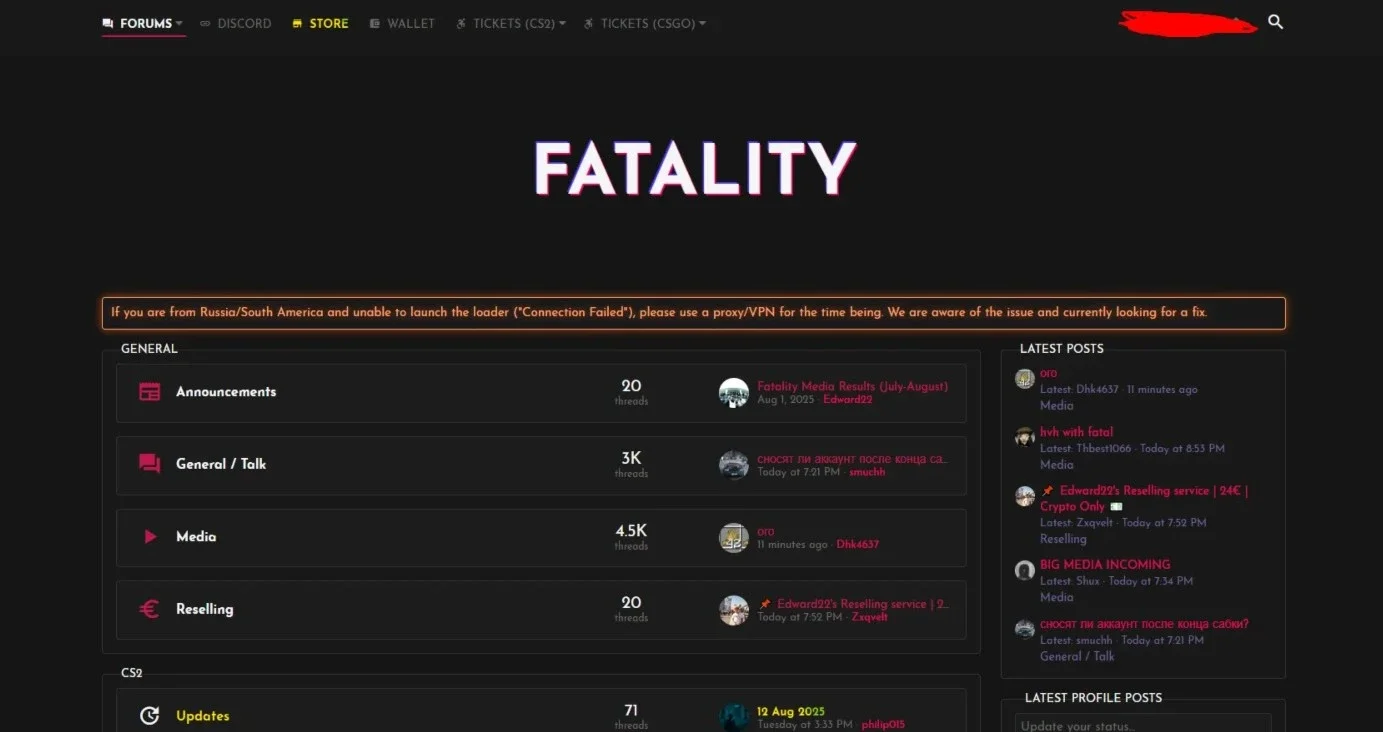Click the FATALITY logo

[694, 168]
